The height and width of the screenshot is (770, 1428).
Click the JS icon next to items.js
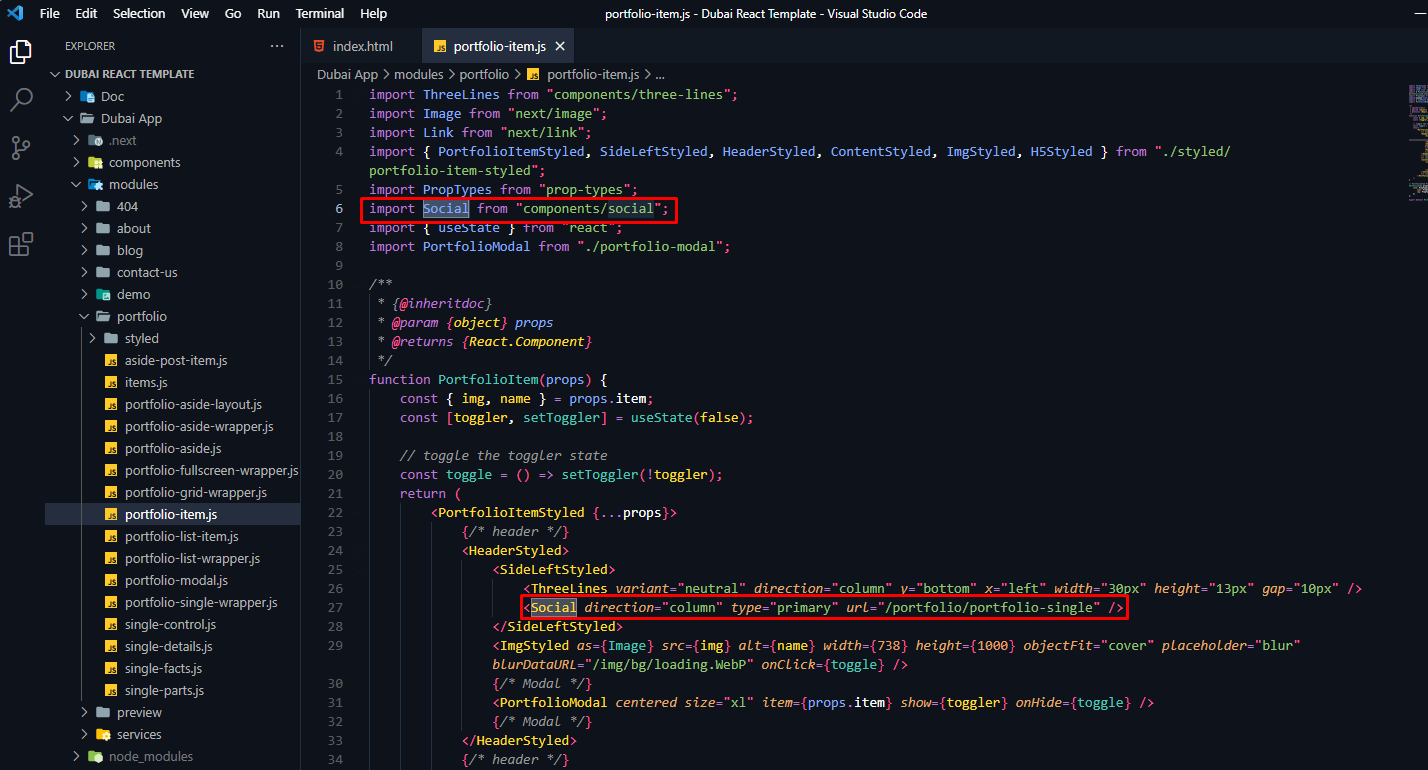(111, 382)
